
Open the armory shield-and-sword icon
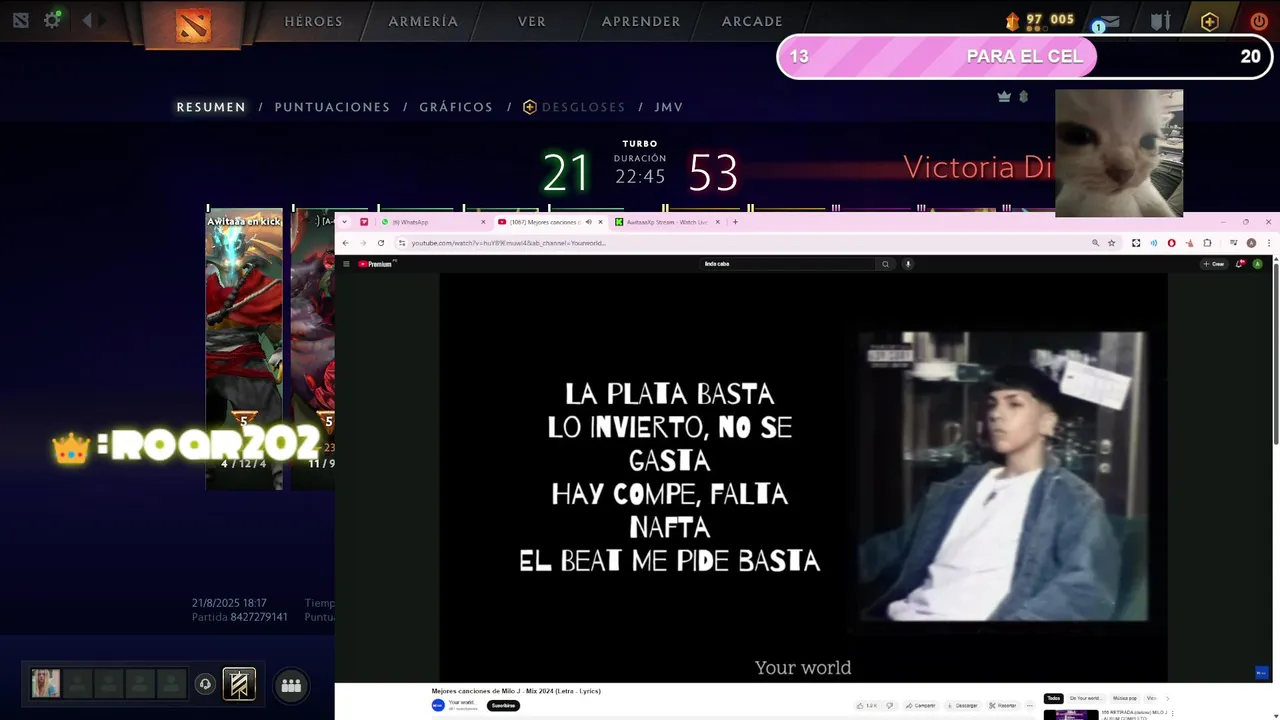pyautogui.click(x=1160, y=21)
